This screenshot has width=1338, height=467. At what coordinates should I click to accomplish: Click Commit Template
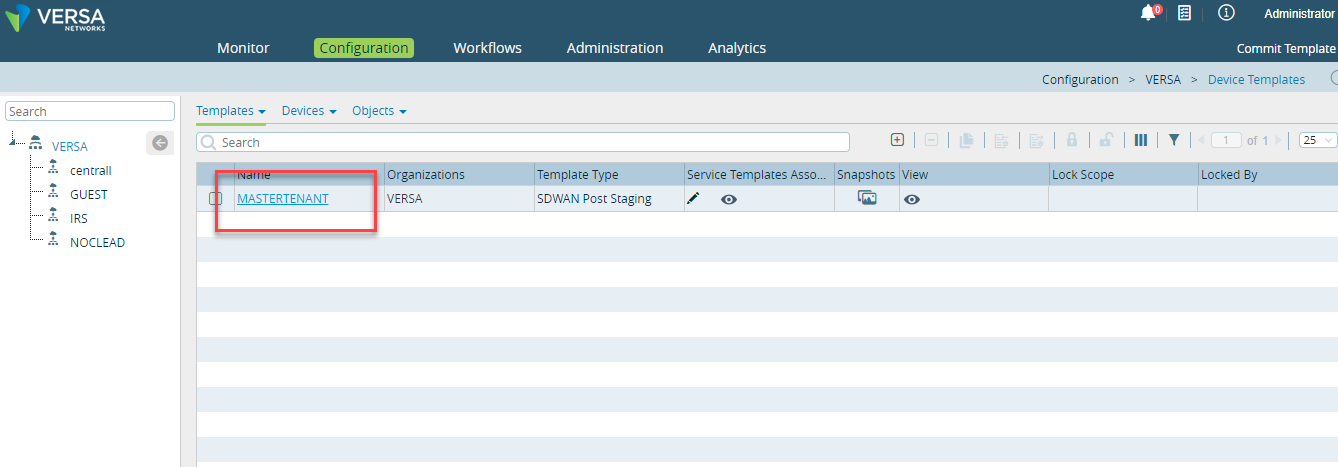(1286, 49)
